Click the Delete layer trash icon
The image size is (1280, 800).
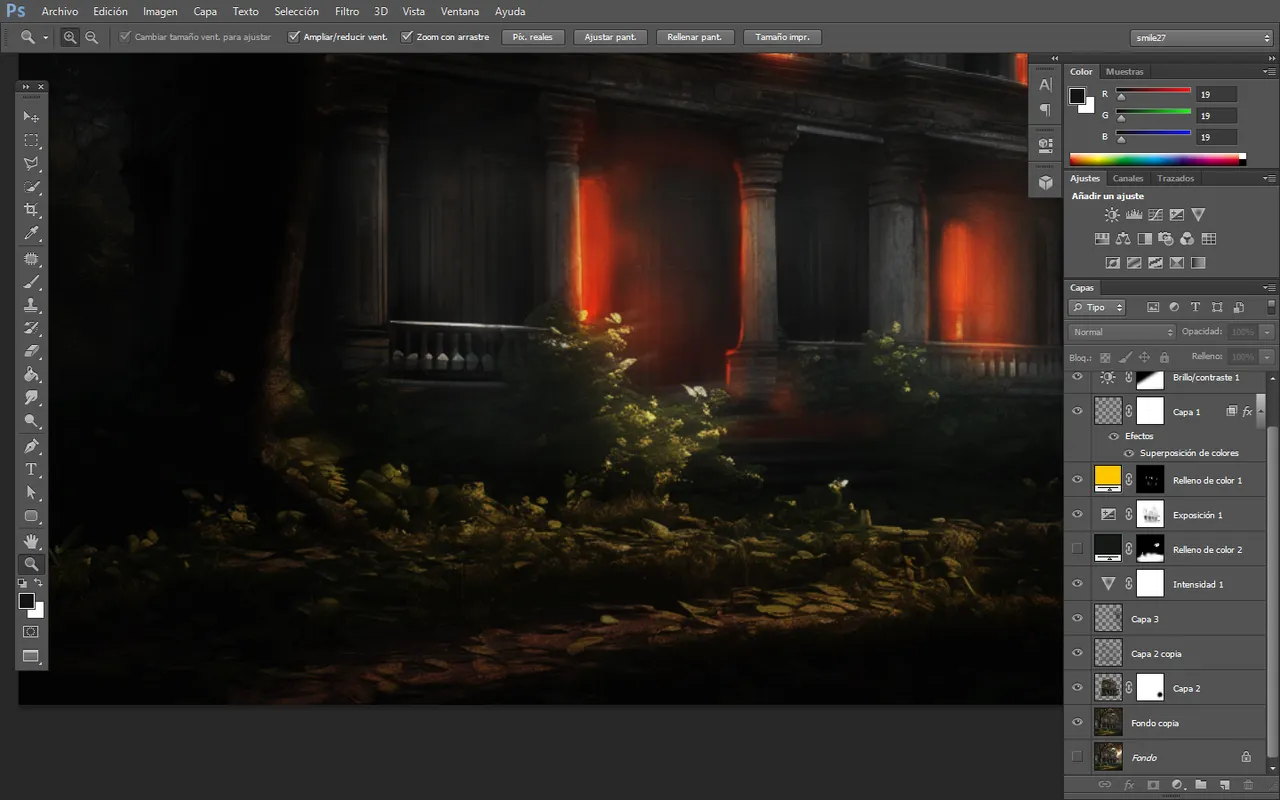(1248, 785)
